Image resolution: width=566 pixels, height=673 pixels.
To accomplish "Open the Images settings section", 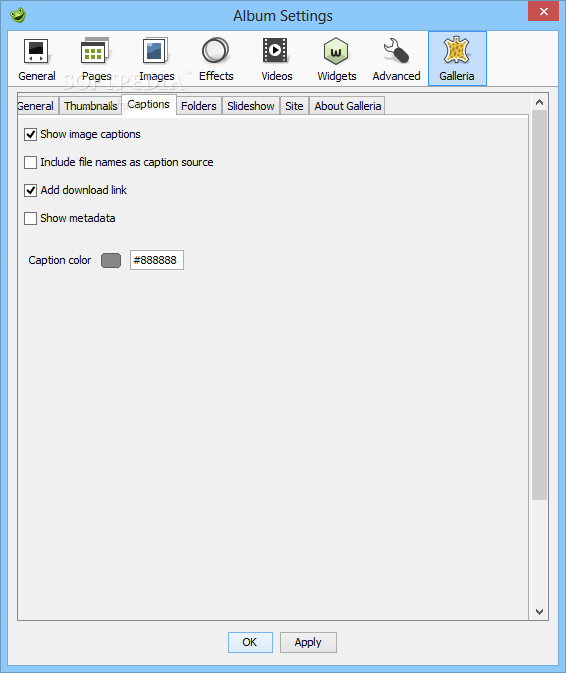I will coord(156,59).
